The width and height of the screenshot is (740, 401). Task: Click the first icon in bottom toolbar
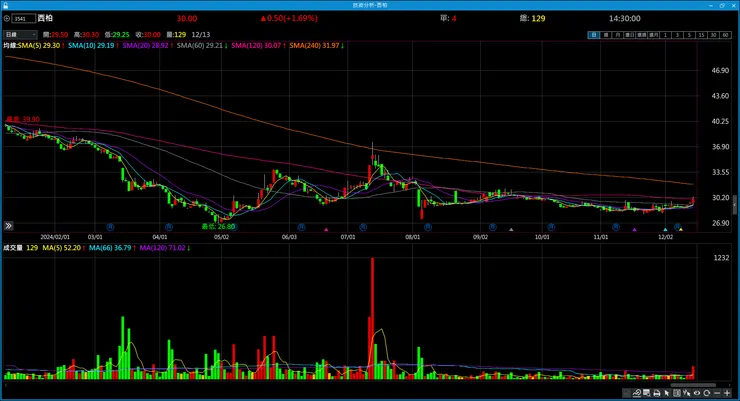pyautogui.click(x=626, y=393)
